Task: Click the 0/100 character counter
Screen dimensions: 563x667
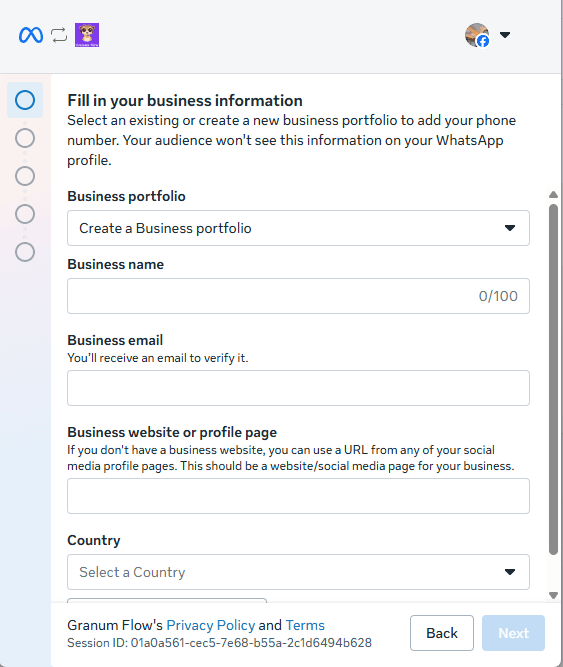Action: tap(498, 296)
